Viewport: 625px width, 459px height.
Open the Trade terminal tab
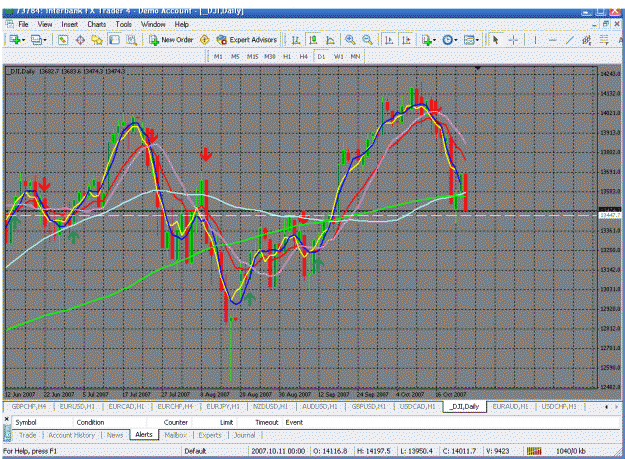(x=28, y=435)
